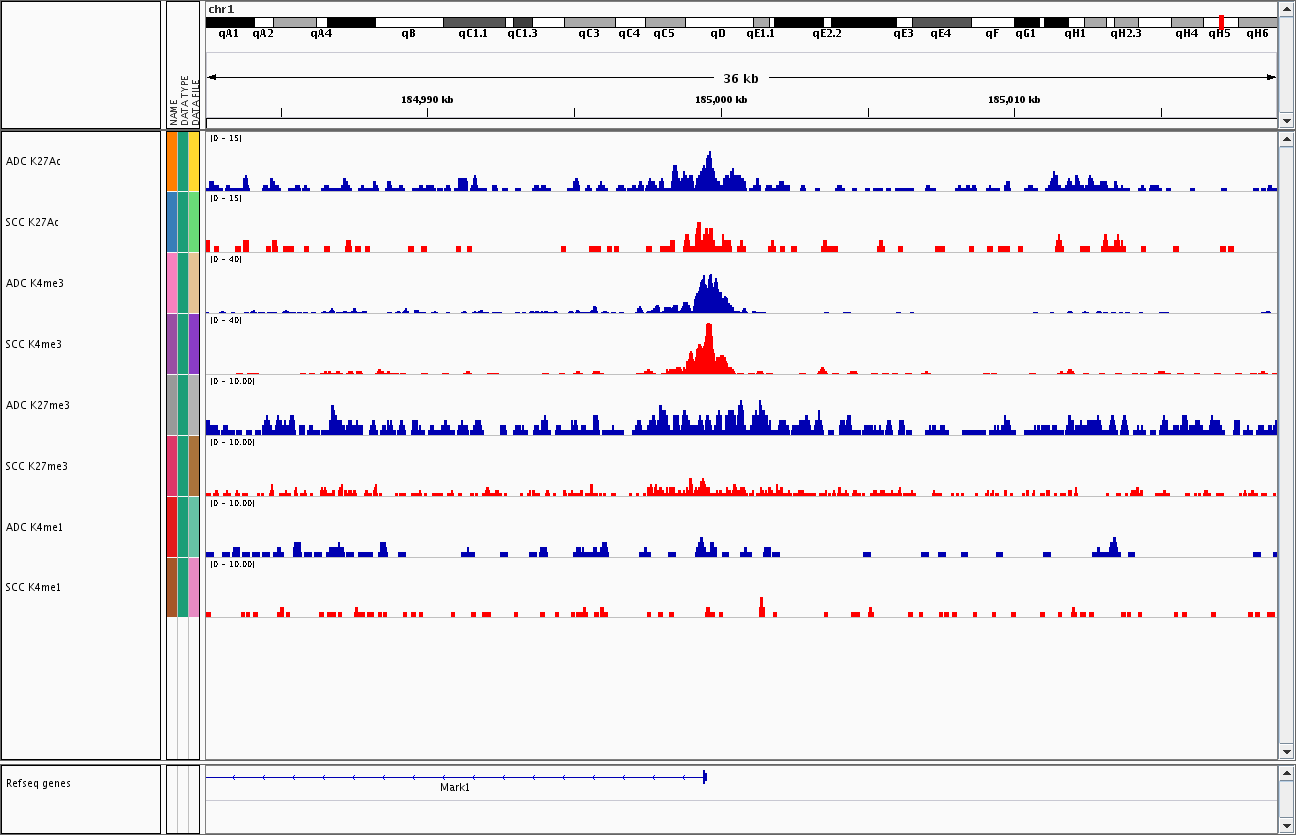Click the qD band on the chromosome ideogram
The height and width of the screenshot is (835, 1296).
coord(717,22)
